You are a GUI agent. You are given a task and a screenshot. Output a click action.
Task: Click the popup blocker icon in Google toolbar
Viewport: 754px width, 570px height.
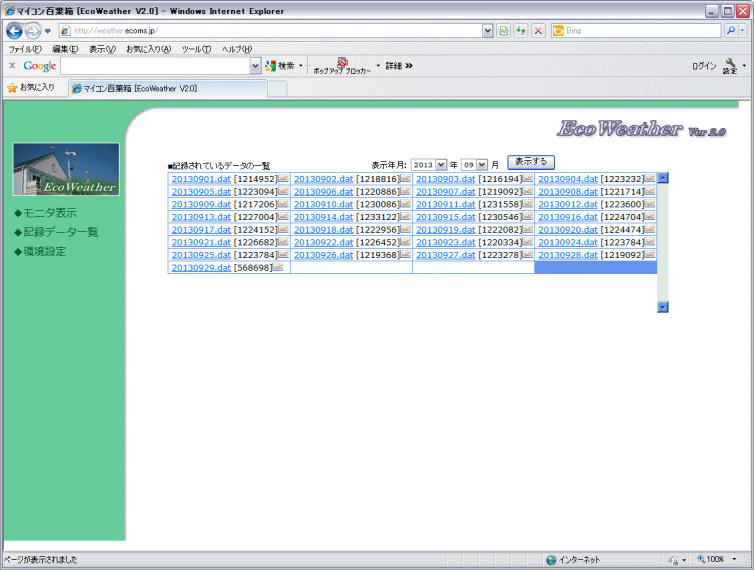(341, 63)
